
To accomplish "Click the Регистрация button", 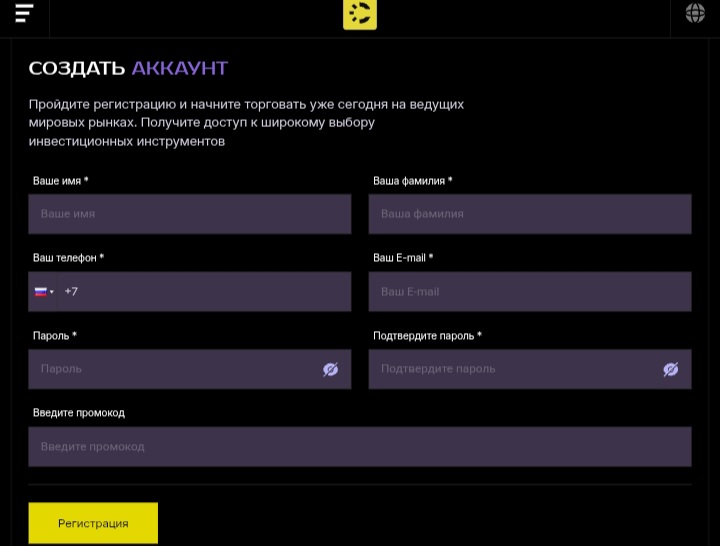I will click(x=93, y=523).
